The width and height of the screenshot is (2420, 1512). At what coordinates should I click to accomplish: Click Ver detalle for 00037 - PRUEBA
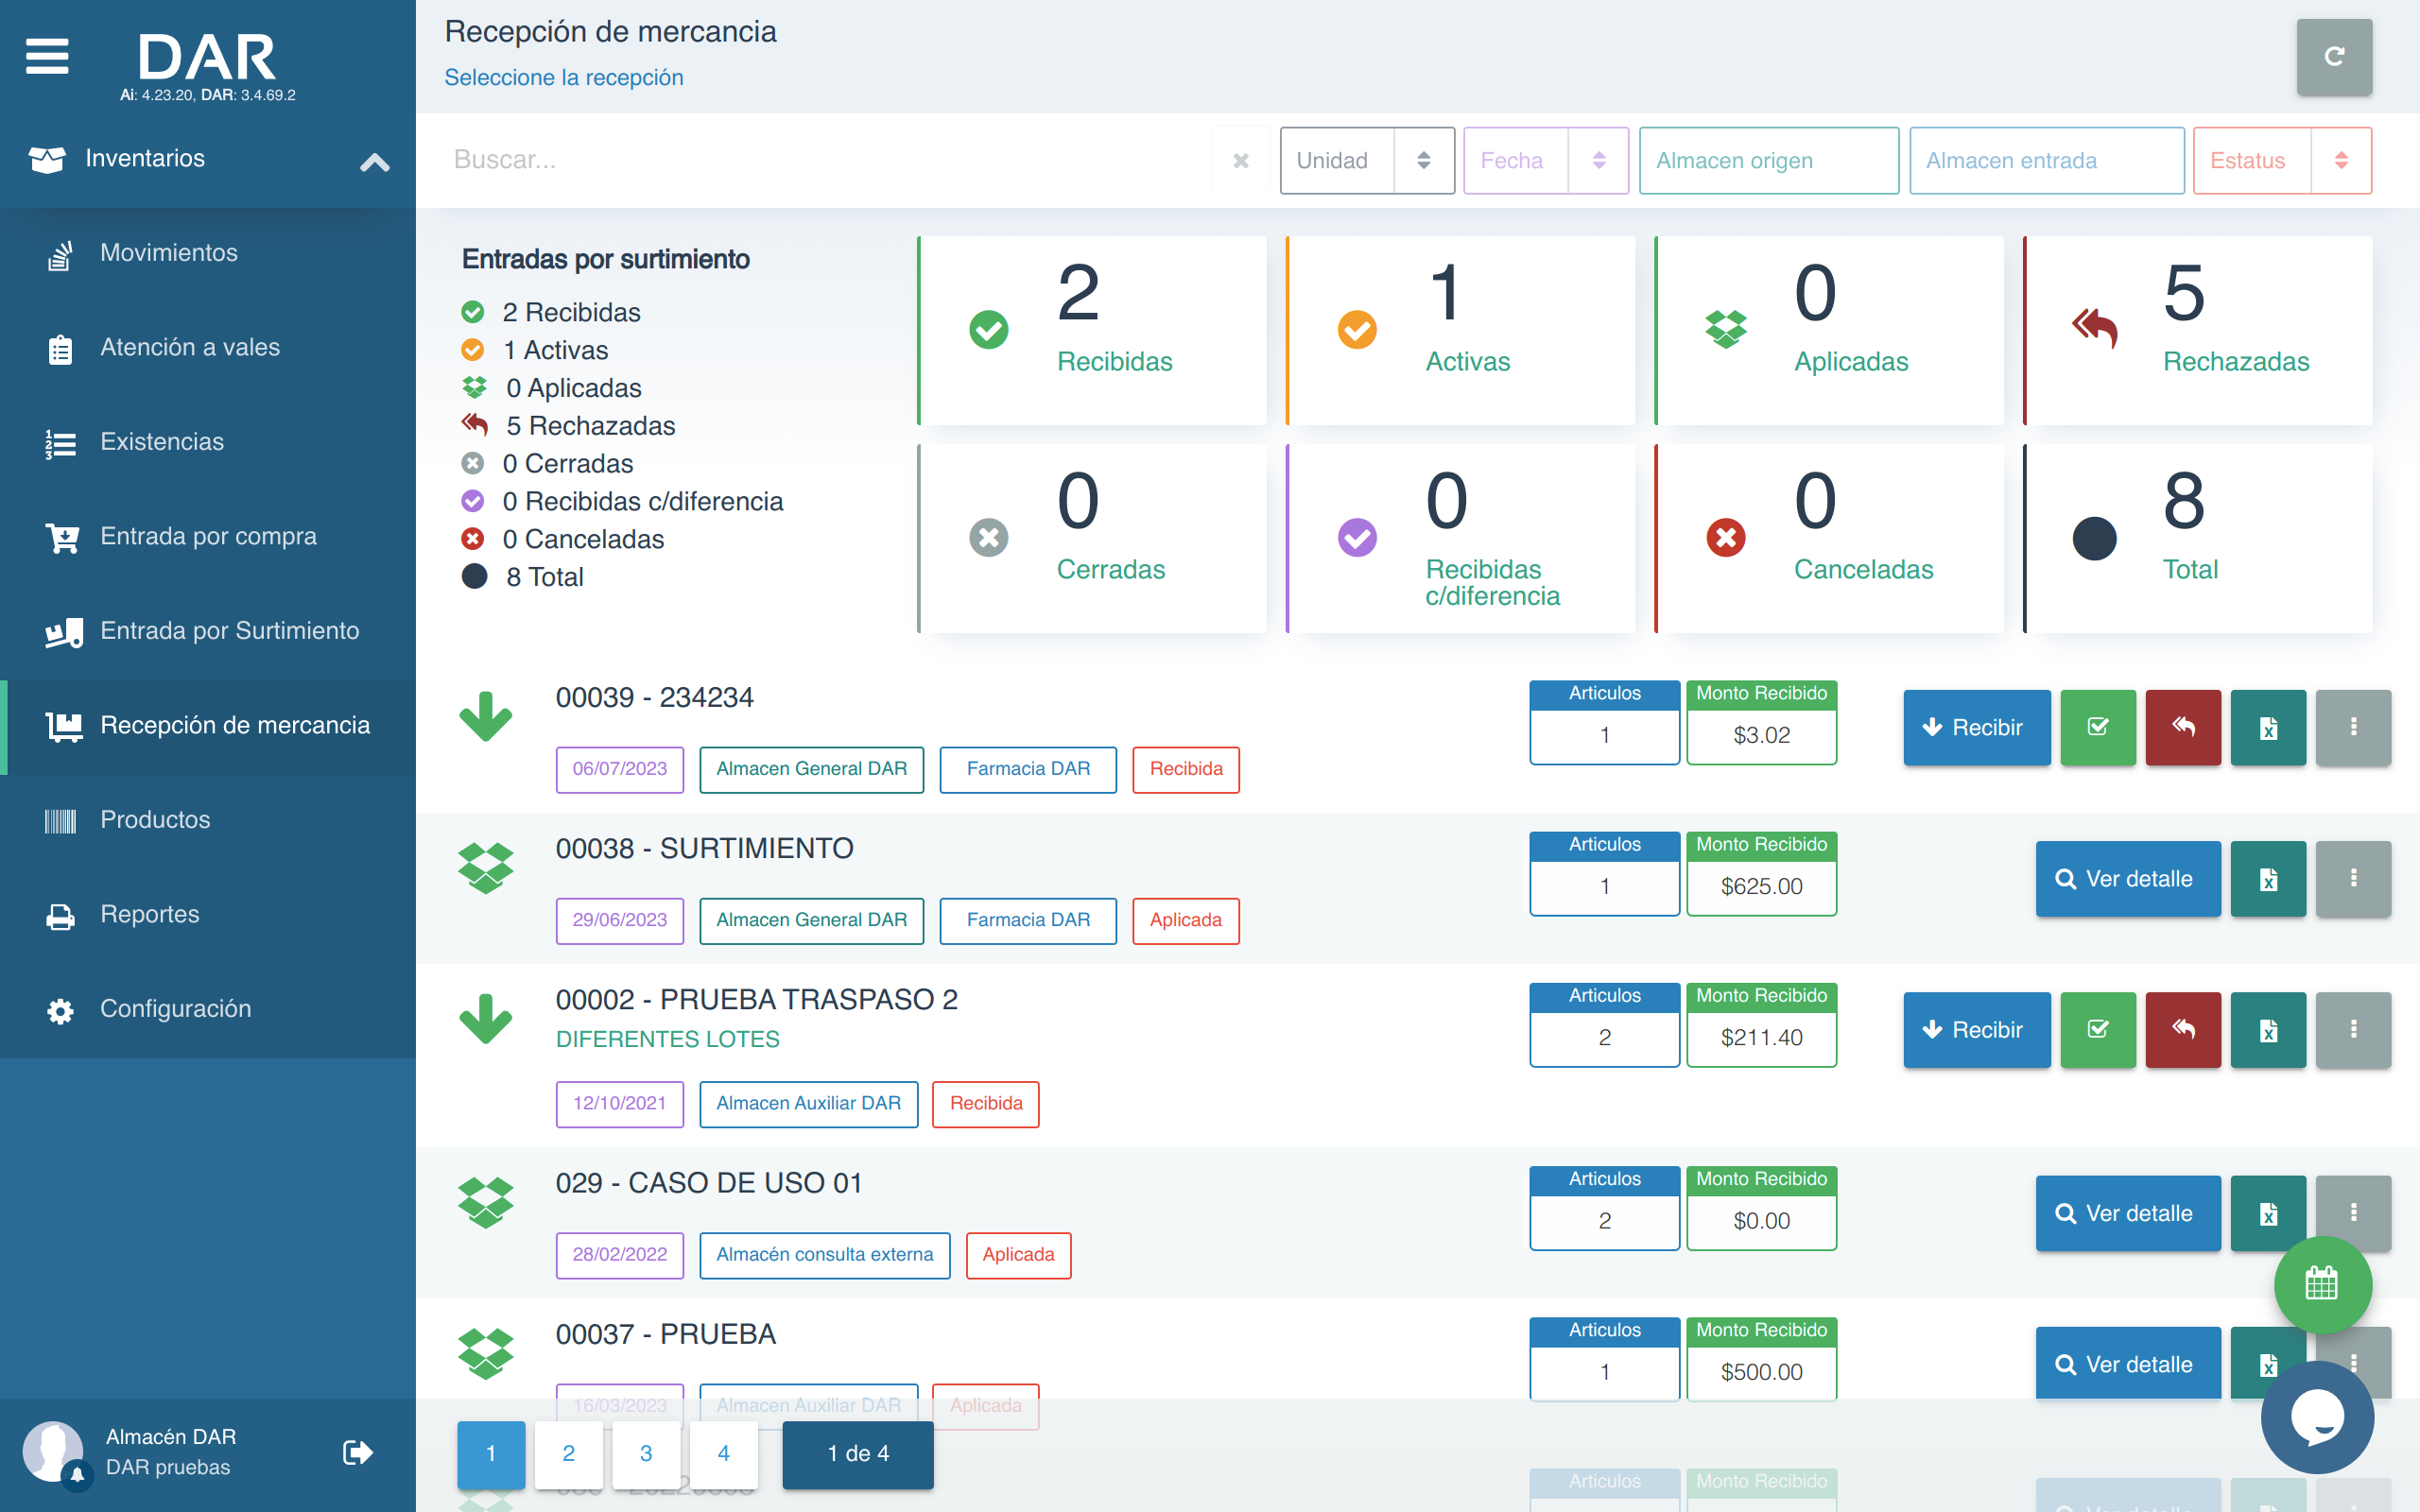click(x=2128, y=1363)
